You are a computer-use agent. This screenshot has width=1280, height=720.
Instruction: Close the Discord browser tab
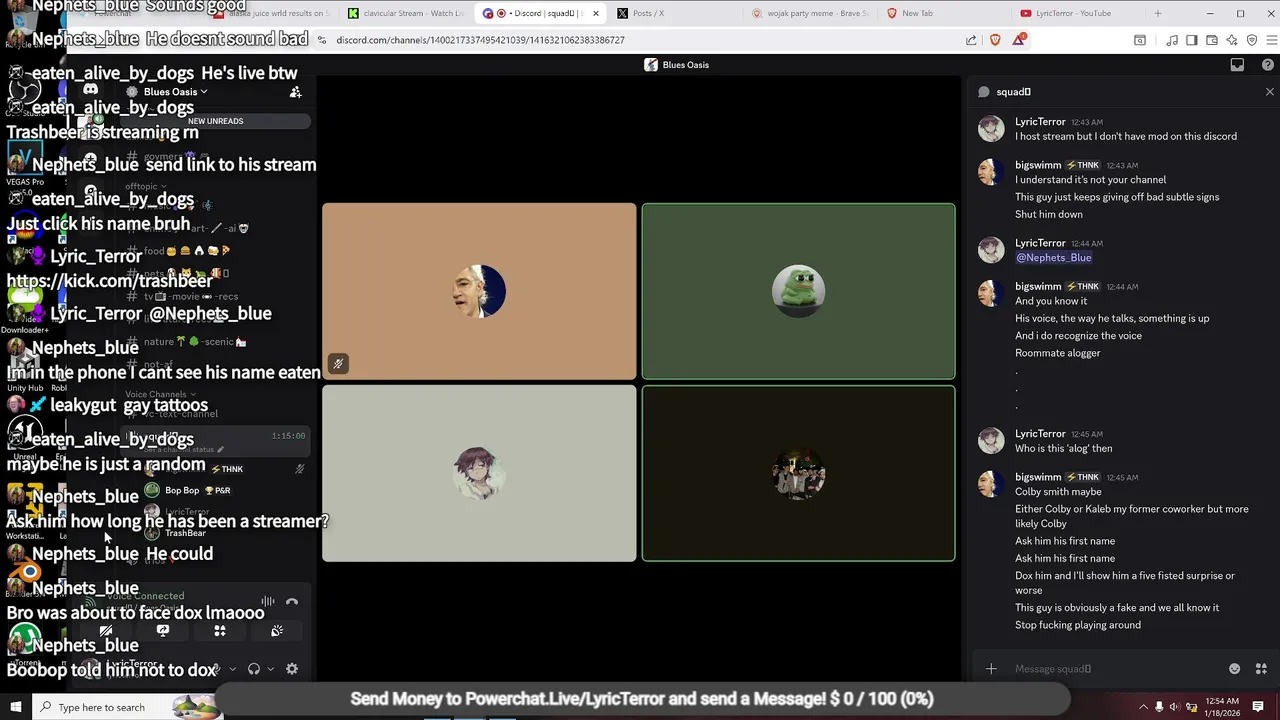point(596,13)
